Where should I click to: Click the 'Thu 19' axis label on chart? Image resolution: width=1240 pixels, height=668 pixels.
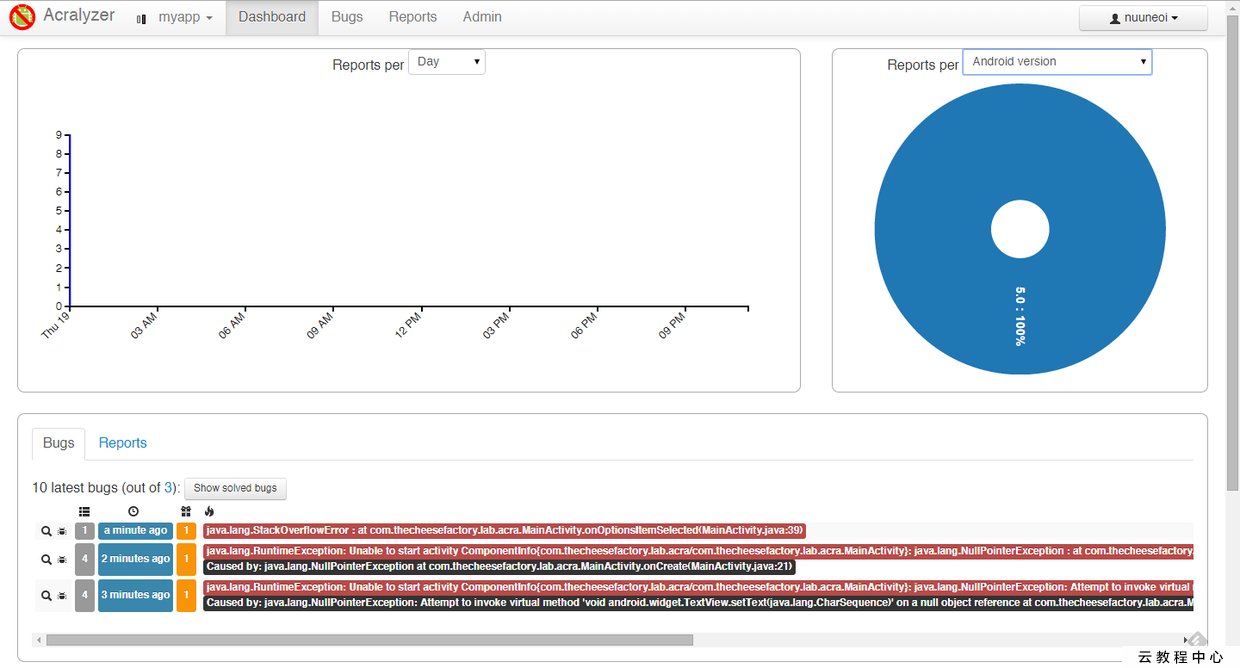click(x=56, y=325)
